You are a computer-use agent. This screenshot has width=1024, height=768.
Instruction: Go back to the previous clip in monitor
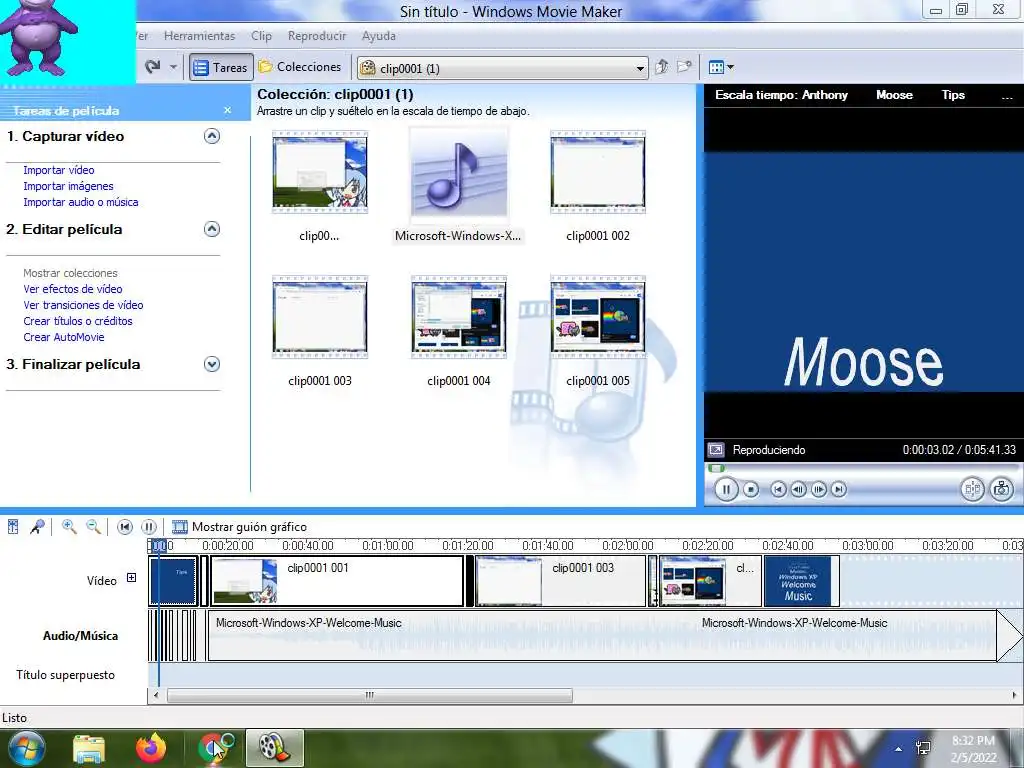[x=778, y=489]
